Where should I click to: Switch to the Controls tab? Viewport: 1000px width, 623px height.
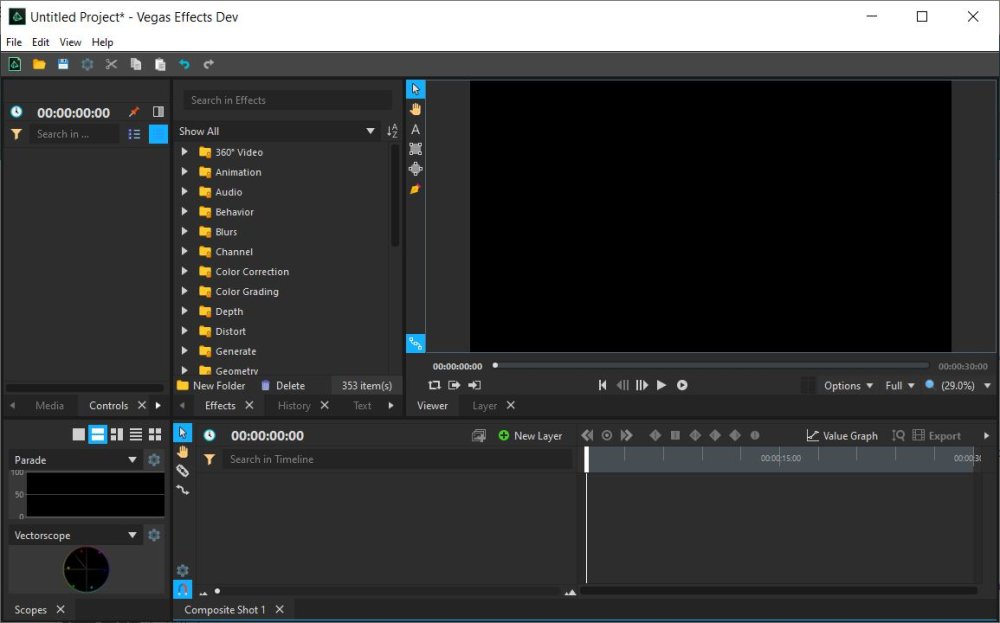click(108, 406)
